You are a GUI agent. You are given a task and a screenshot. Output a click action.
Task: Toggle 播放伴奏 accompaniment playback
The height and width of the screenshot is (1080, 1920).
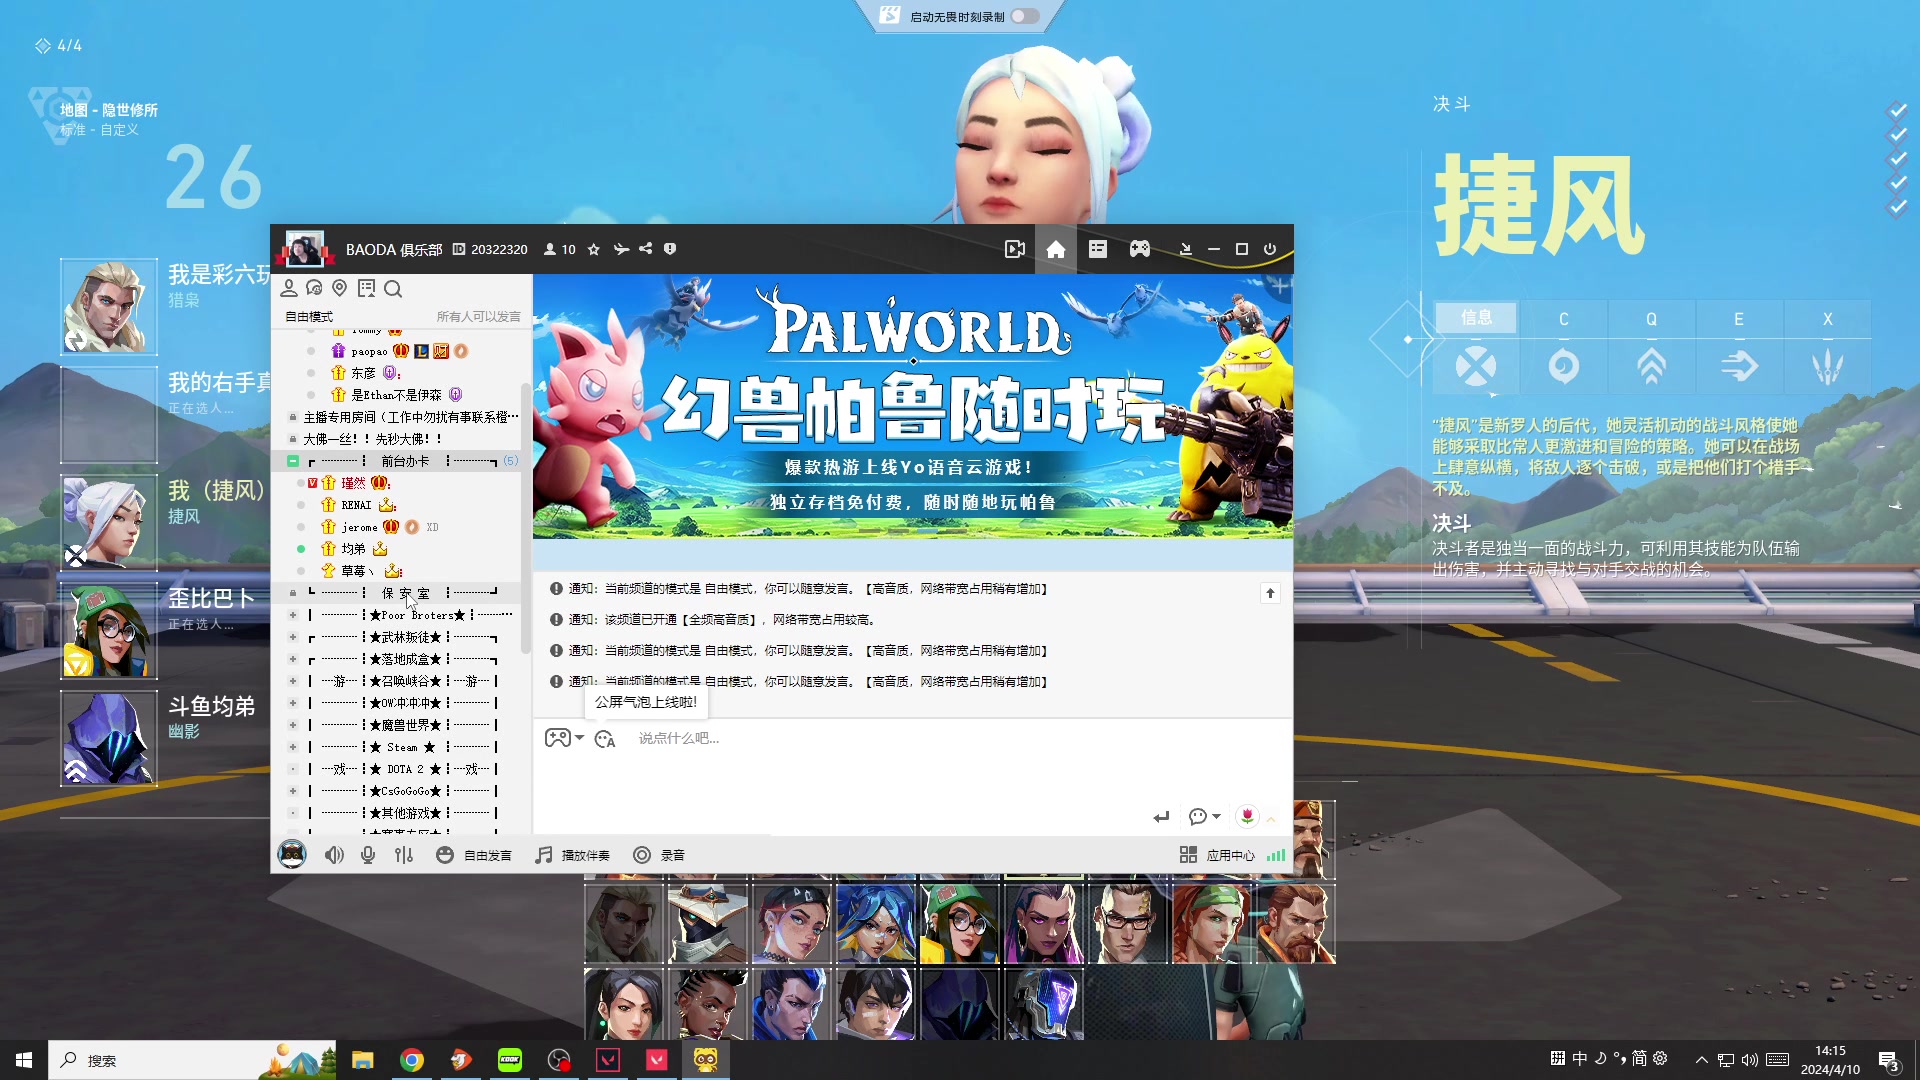(573, 855)
